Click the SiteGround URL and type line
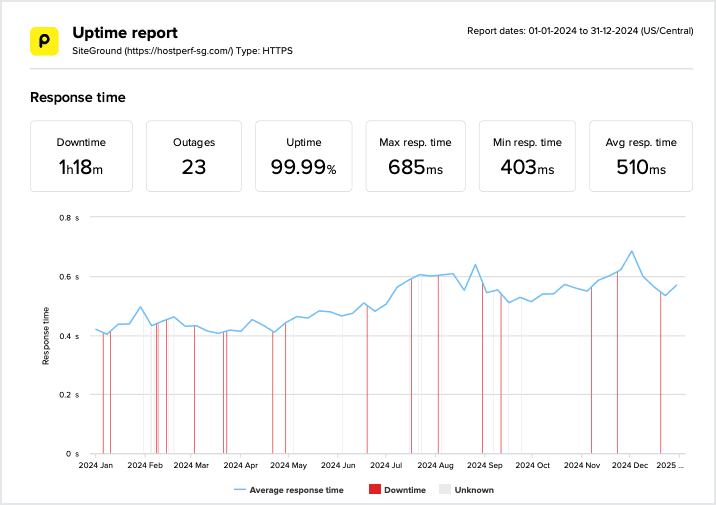 [x=182, y=51]
